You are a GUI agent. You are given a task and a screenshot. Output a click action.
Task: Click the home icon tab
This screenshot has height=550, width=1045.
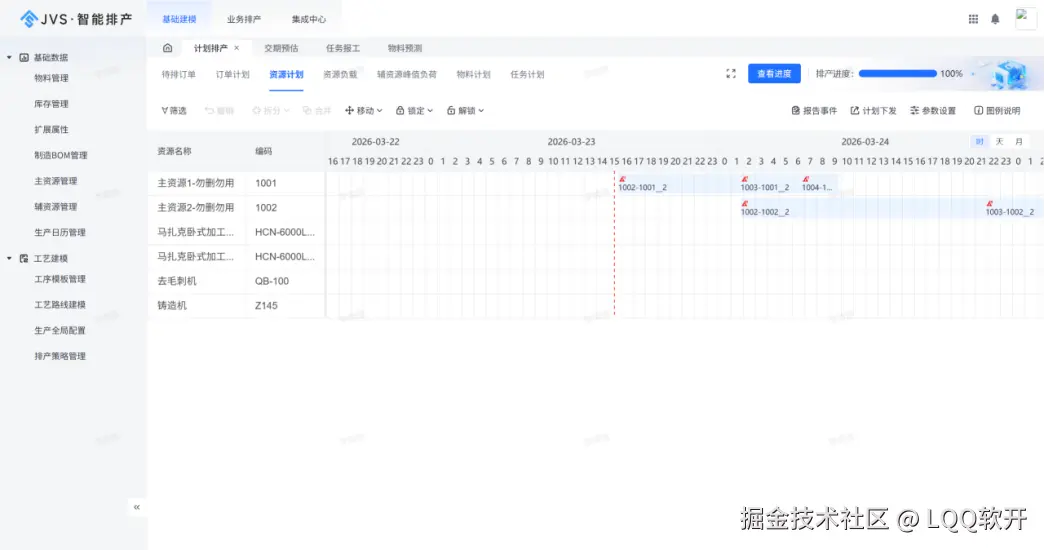pyautogui.click(x=167, y=48)
